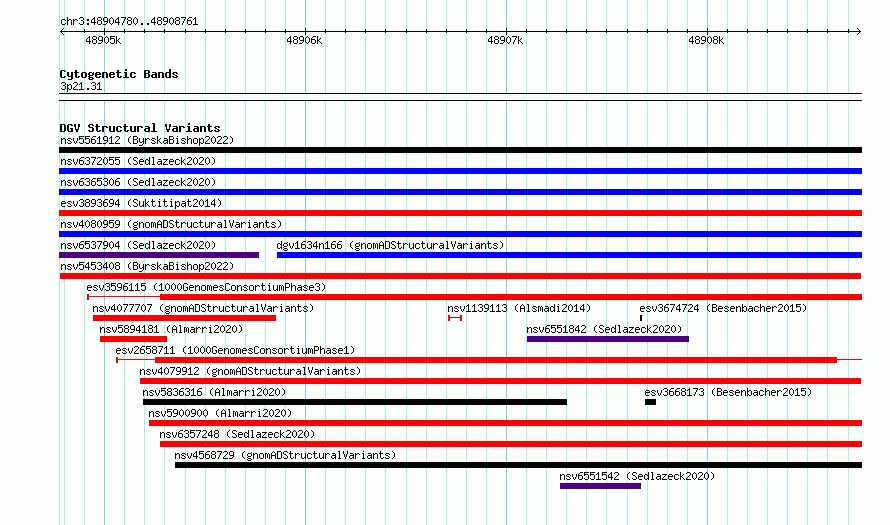This screenshot has width=890, height=525.
Task: Click the DGV Structural Variants track title
Action: coord(140,128)
